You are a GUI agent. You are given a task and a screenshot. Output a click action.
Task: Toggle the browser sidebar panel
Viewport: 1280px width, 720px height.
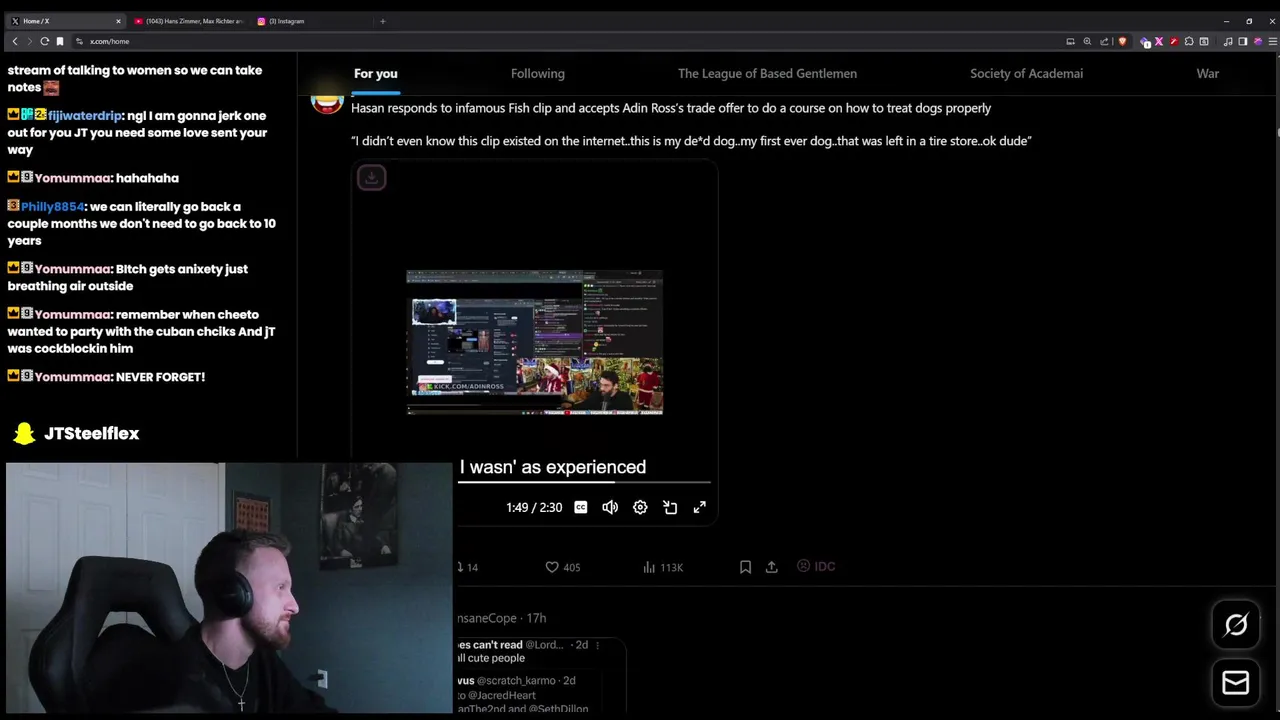pos(1243,41)
